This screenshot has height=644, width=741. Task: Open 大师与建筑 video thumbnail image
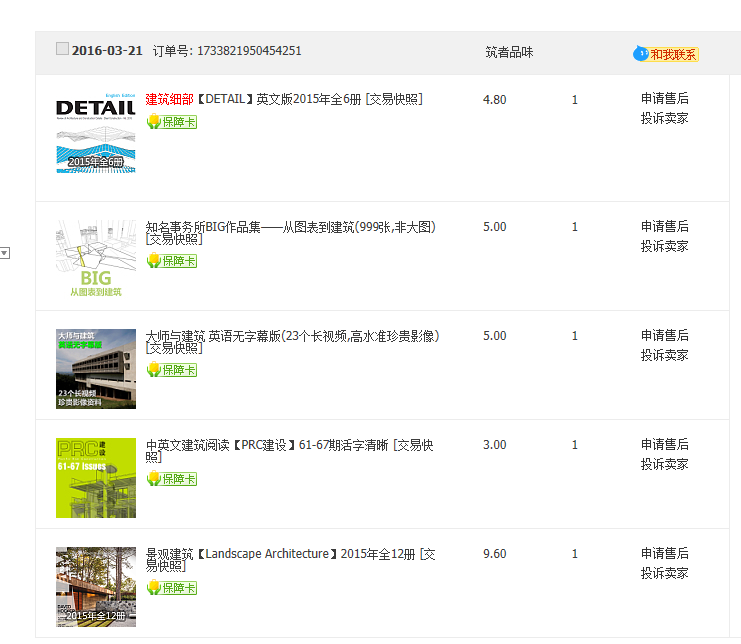tap(96, 369)
